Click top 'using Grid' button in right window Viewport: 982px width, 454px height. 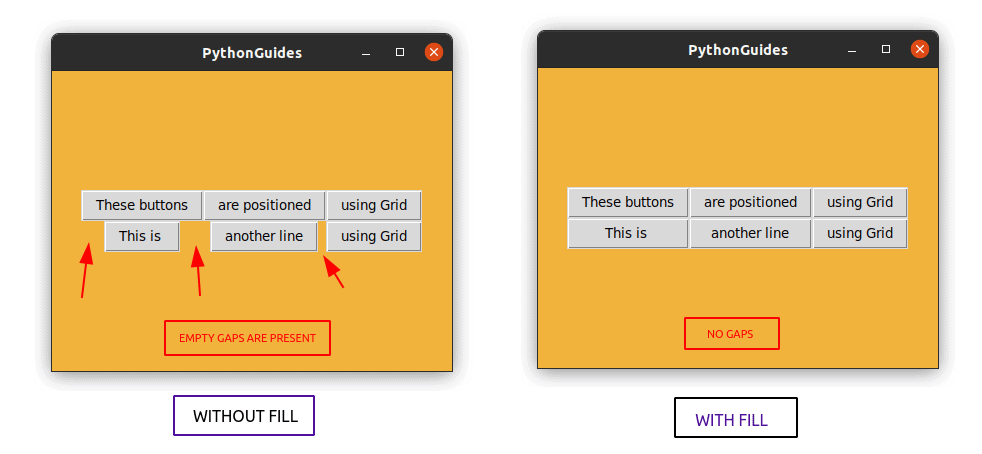pyautogui.click(x=860, y=202)
